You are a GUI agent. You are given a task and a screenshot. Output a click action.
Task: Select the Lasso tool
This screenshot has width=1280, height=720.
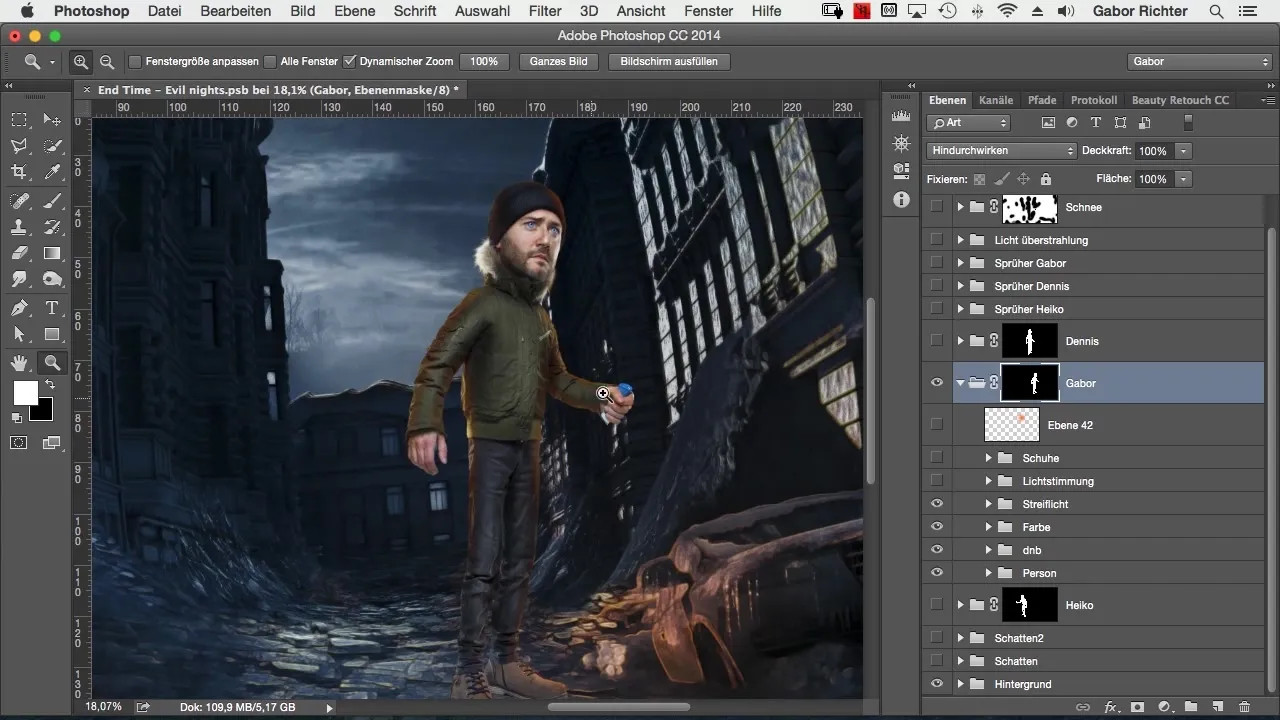pyautogui.click(x=19, y=146)
